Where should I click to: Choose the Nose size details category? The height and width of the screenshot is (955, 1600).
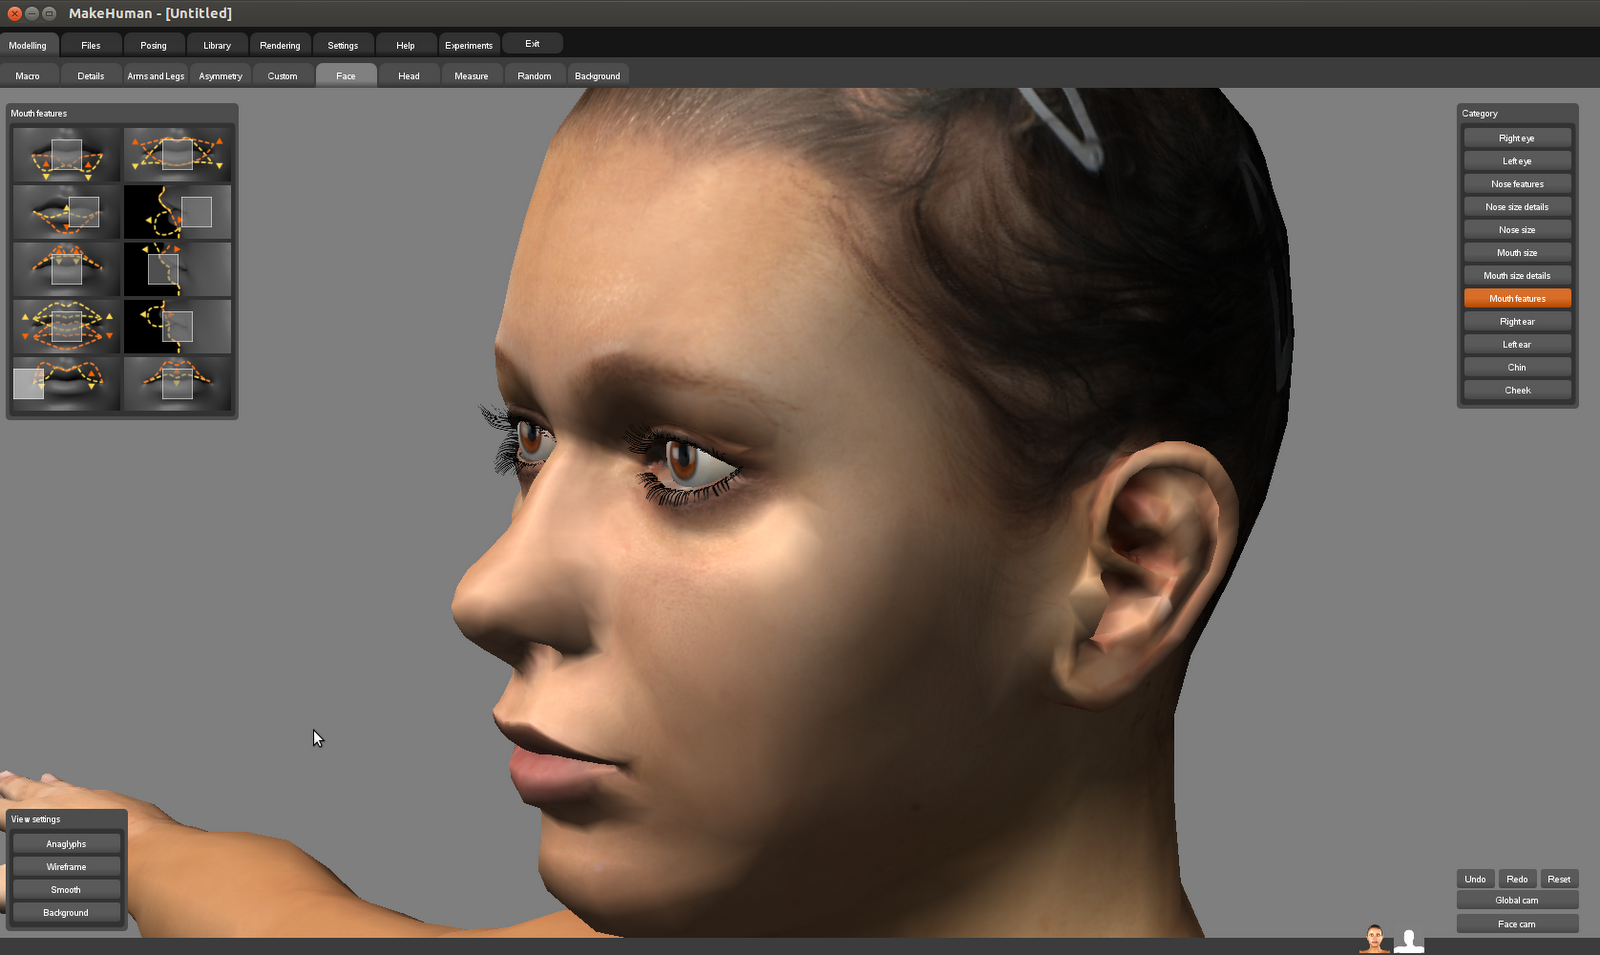point(1517,207)
